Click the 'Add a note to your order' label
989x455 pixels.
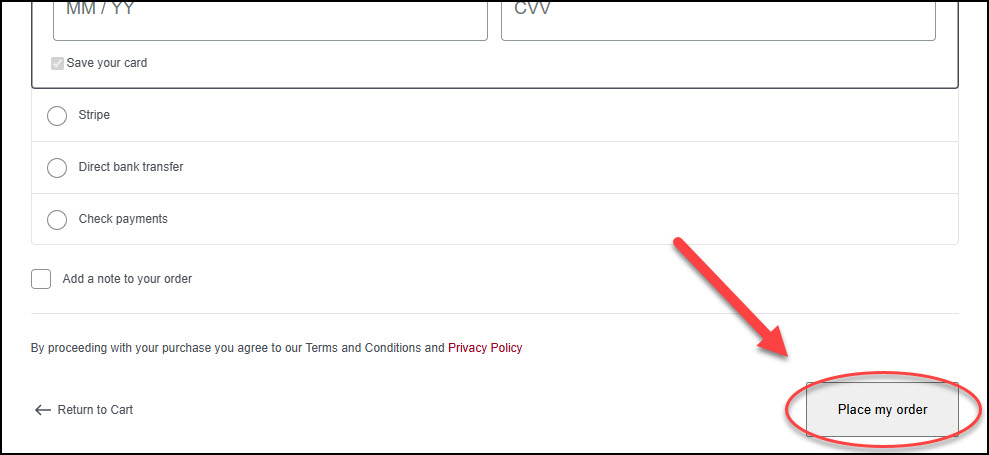(x=127, y=279)
